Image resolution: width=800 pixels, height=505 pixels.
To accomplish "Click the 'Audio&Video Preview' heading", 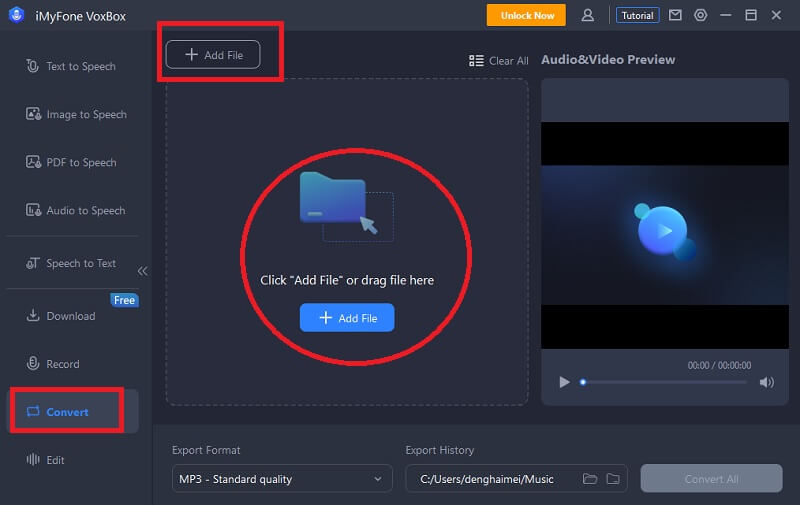I will (x=608, y=60).
